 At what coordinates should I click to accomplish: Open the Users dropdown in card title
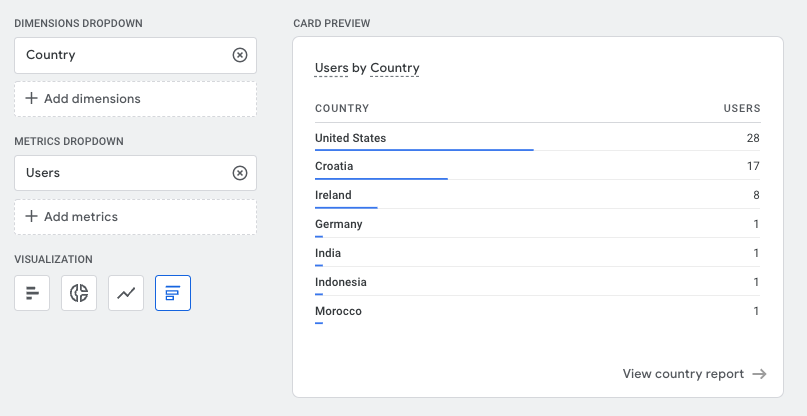[331, 68]
